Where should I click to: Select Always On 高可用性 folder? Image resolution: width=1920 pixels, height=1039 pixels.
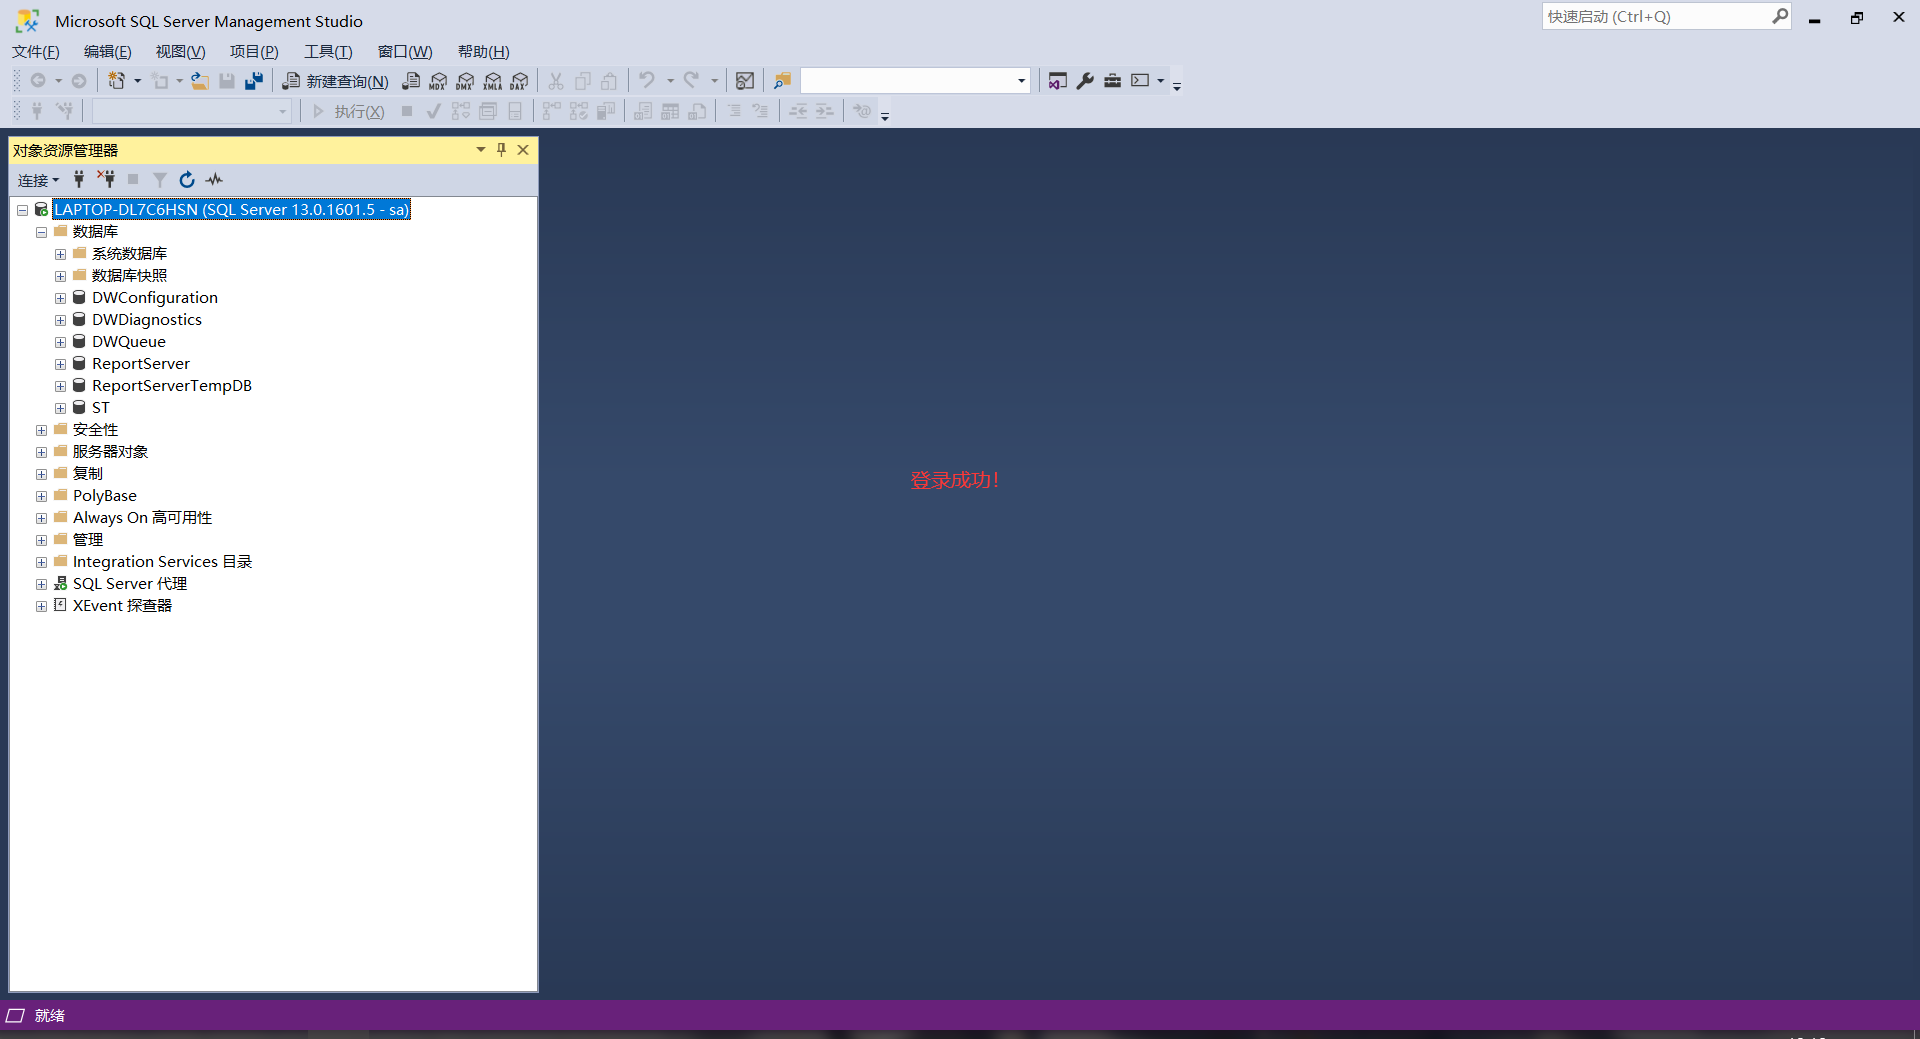pos(142,518)
